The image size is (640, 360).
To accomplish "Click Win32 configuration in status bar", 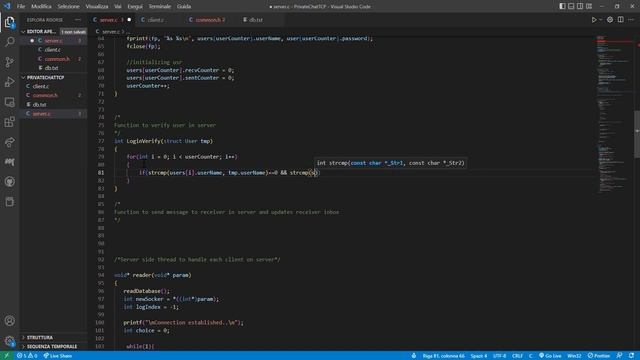I will [x=574, y=356].
